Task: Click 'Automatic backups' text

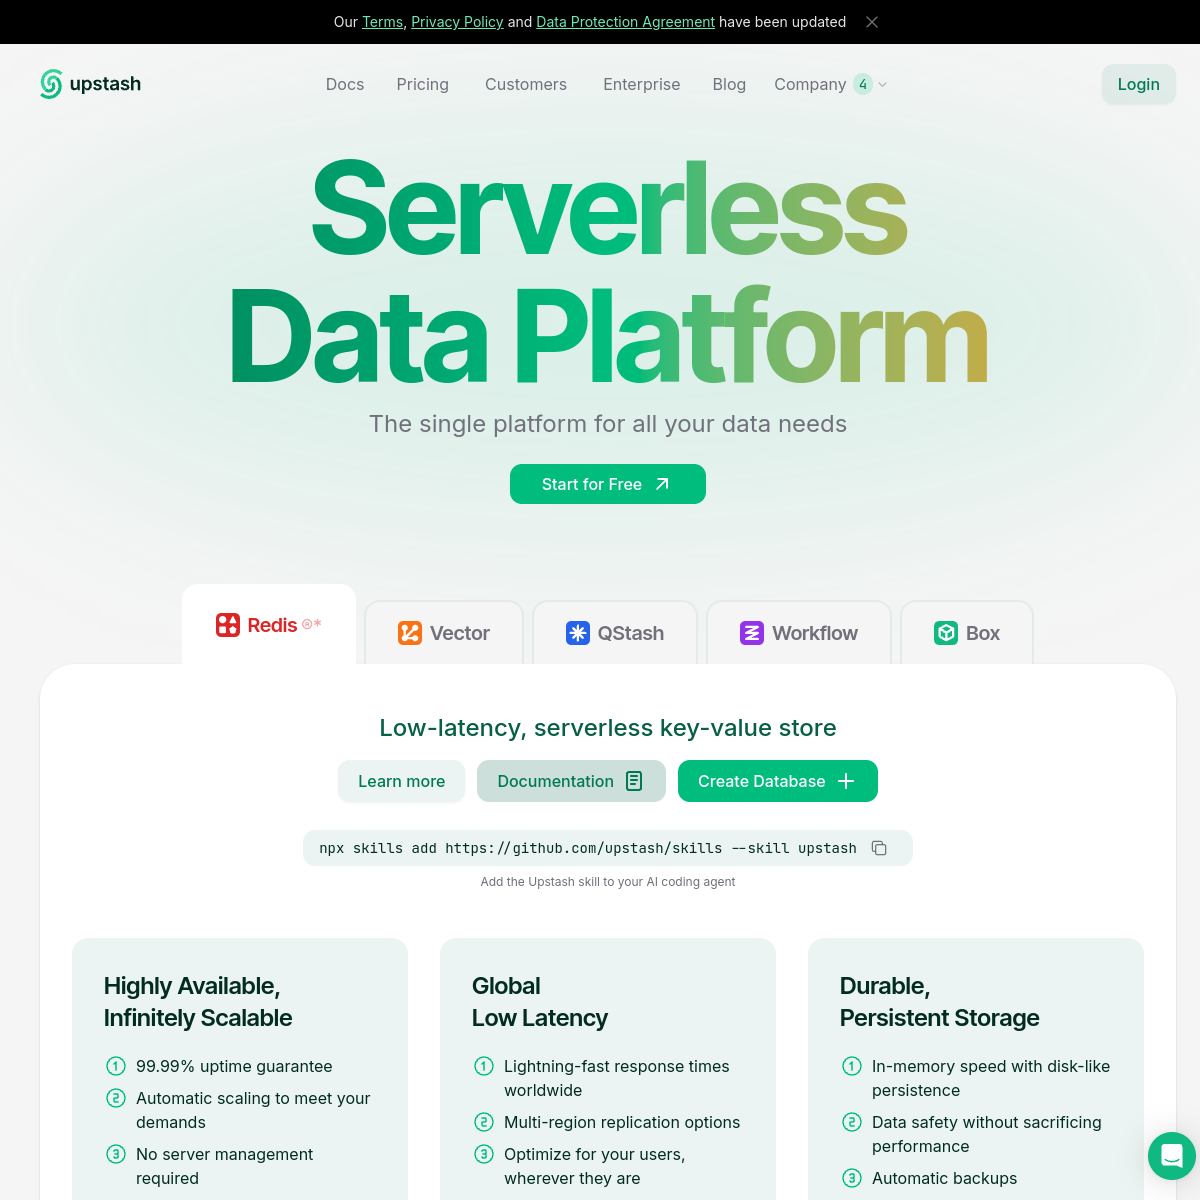Action: (x=945, y=1178)
